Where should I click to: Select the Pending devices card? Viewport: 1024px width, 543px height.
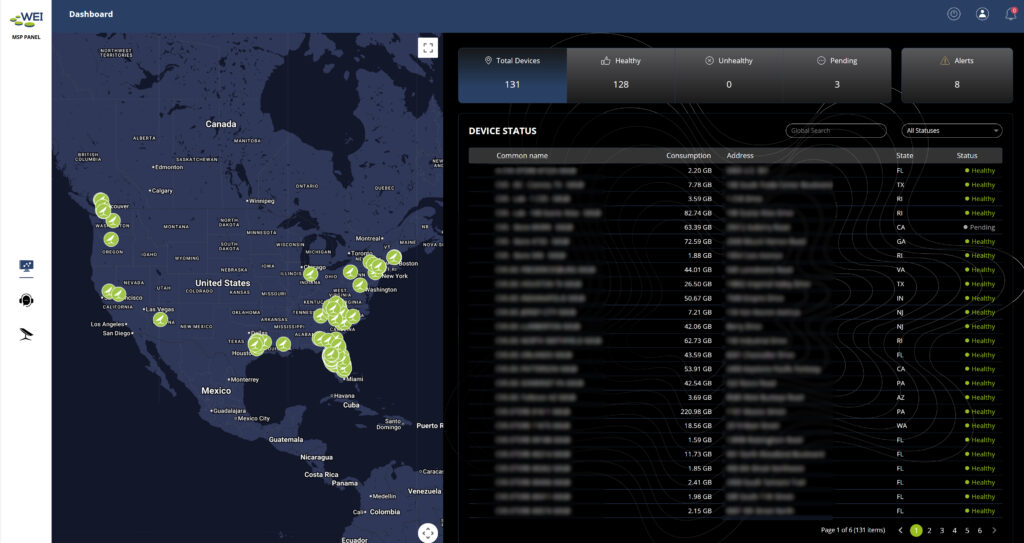pos(837,75)
